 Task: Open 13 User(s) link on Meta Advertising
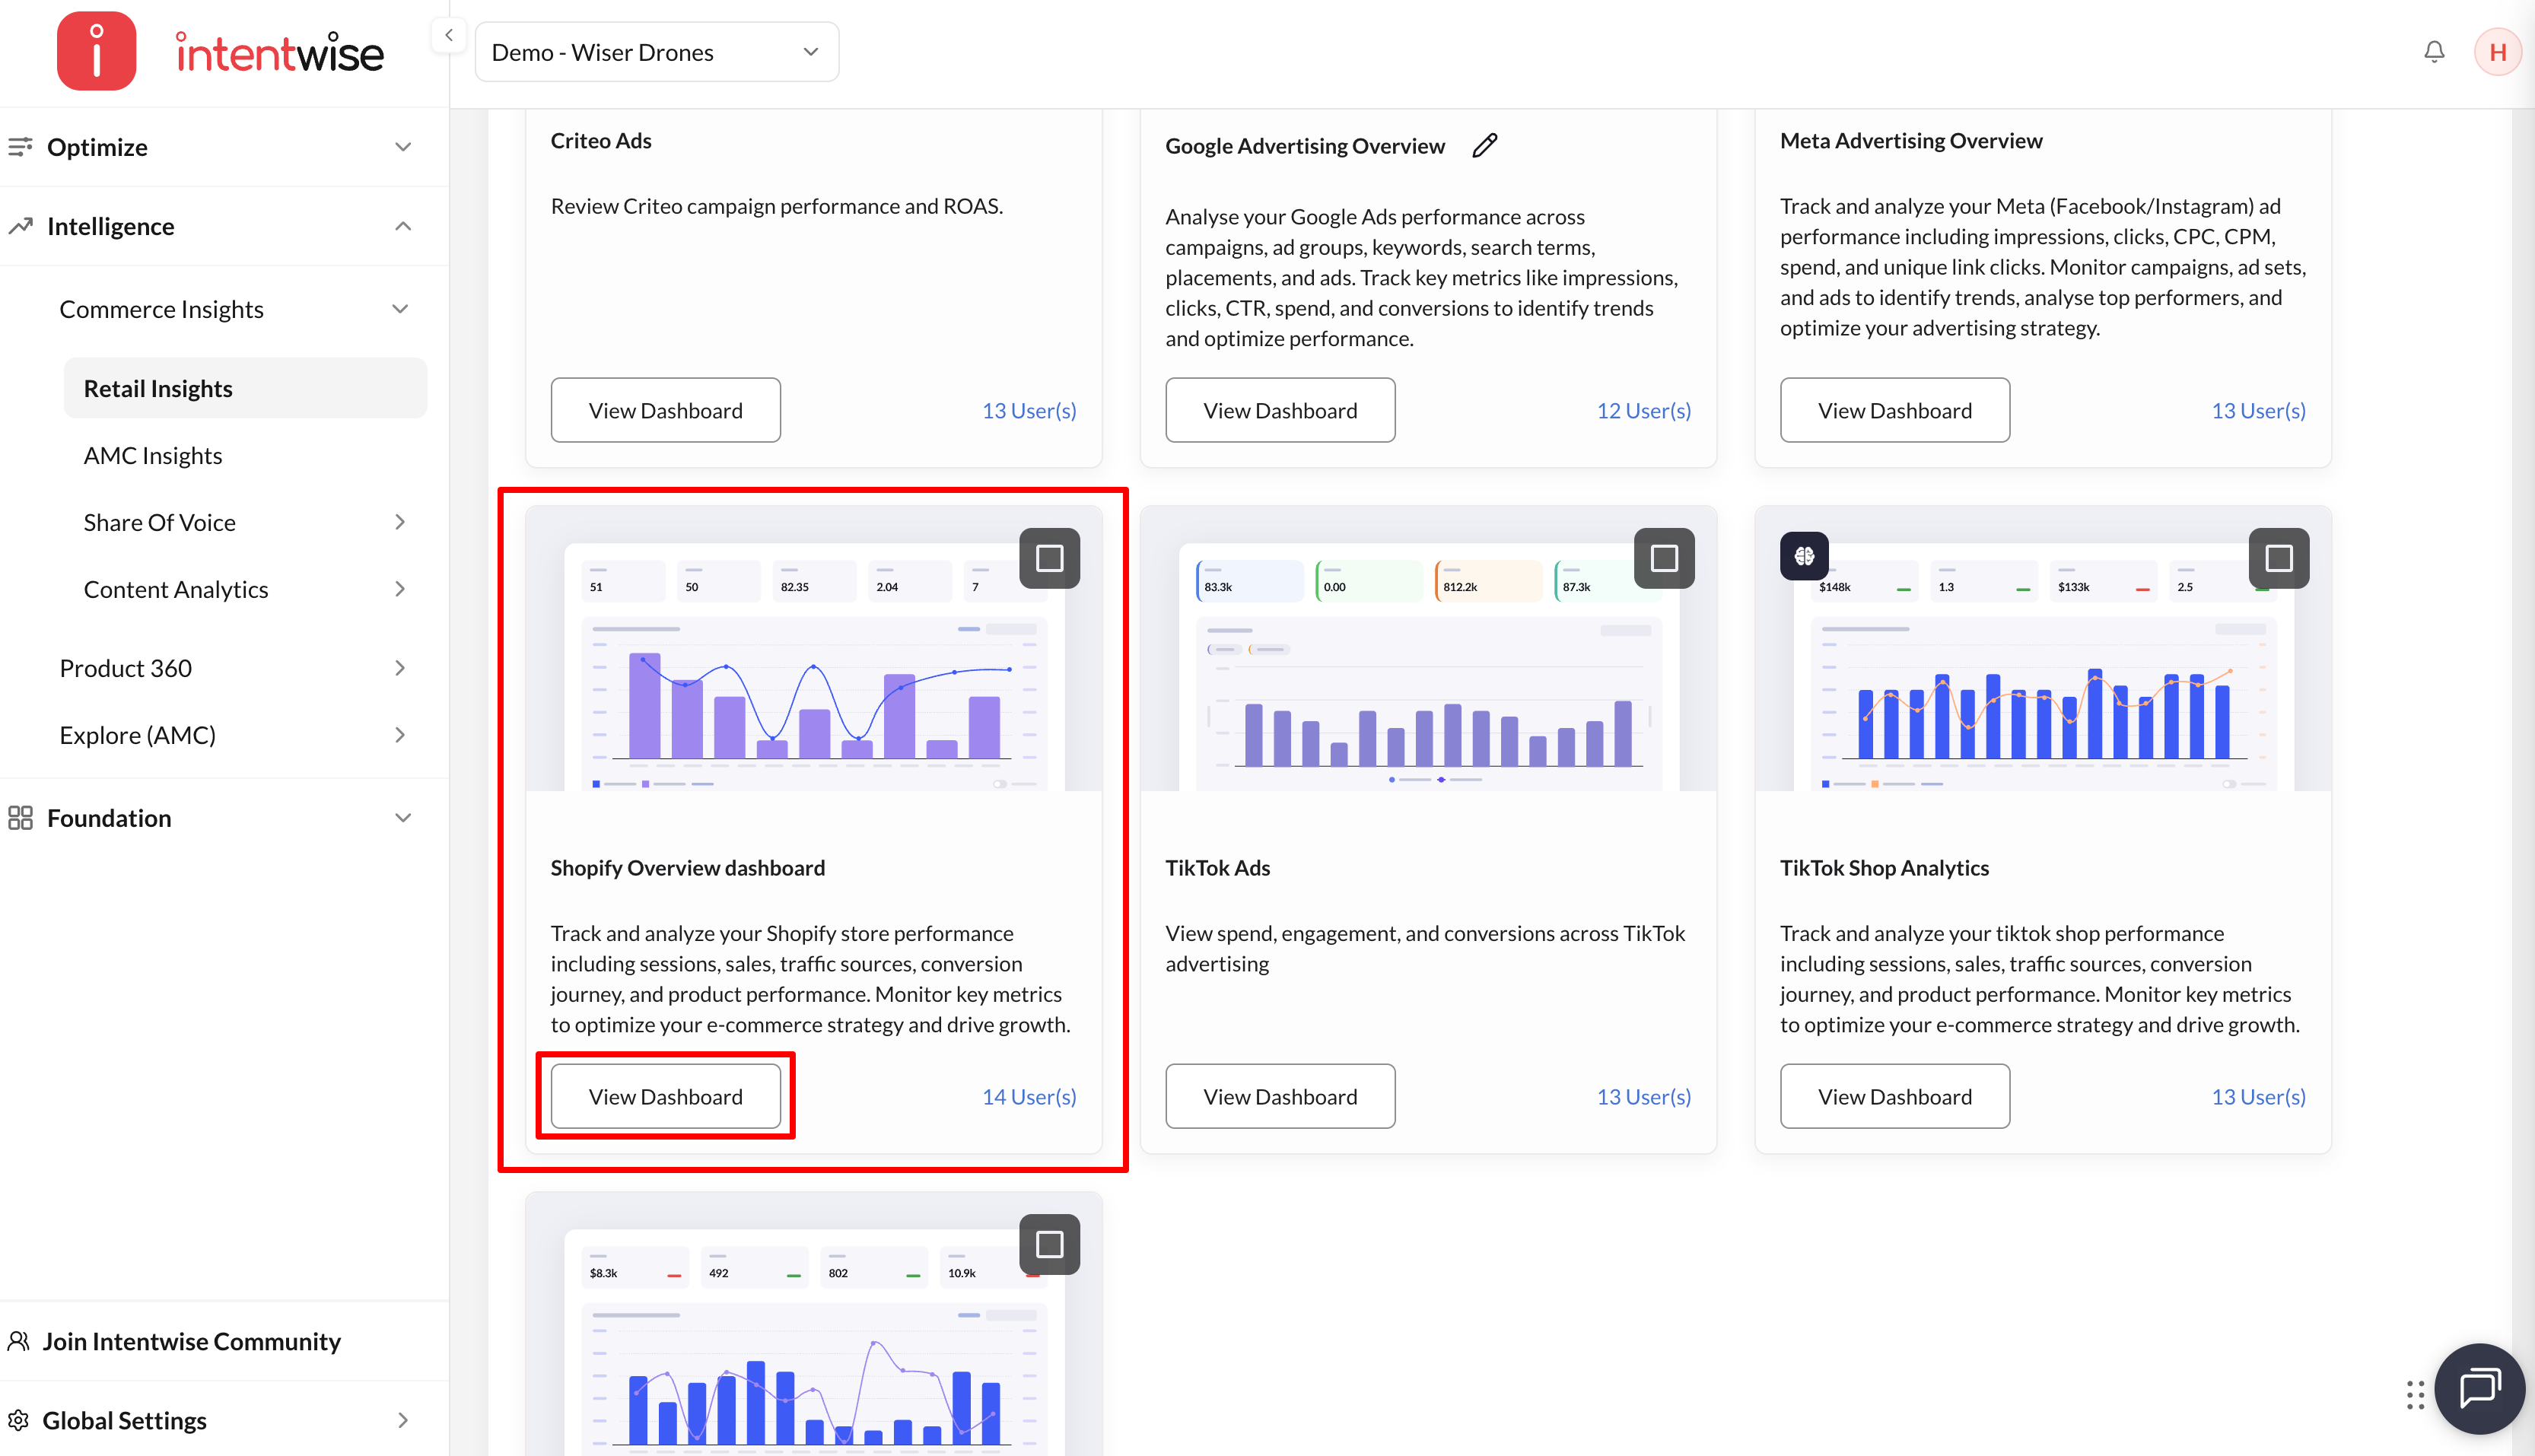click(x=2258, y=410)
